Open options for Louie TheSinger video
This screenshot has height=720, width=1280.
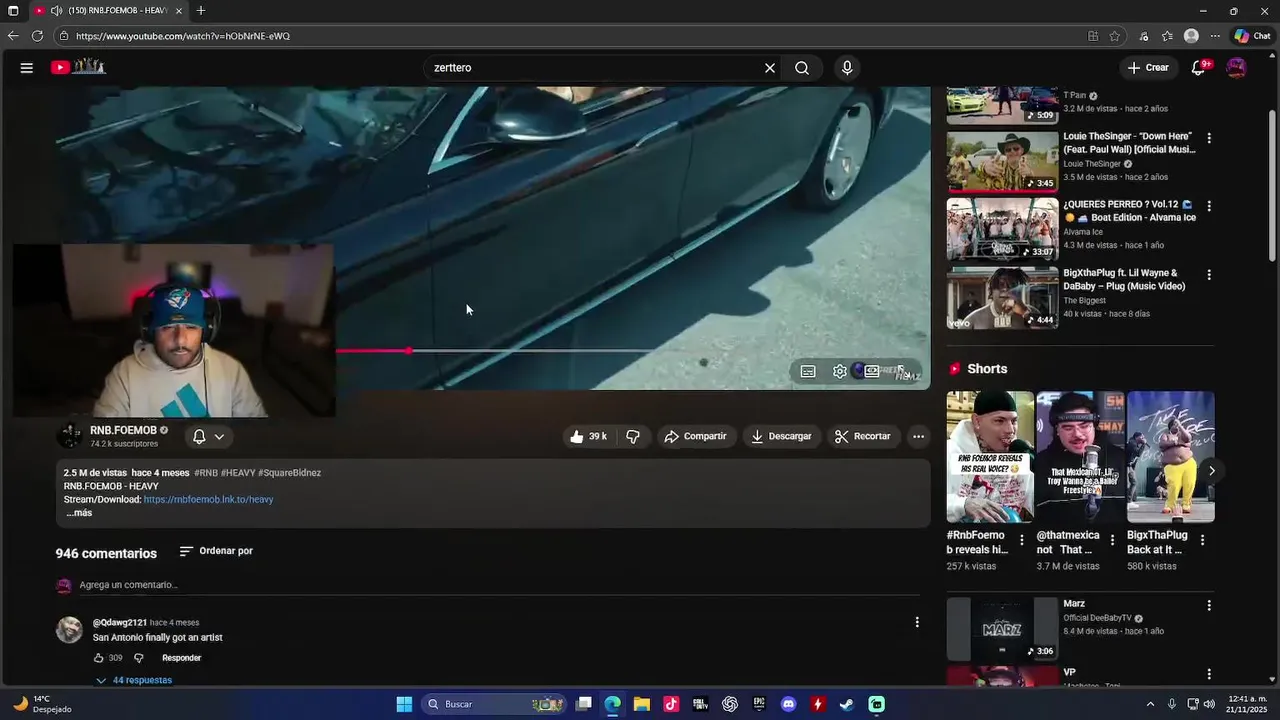pos(1209,138)
